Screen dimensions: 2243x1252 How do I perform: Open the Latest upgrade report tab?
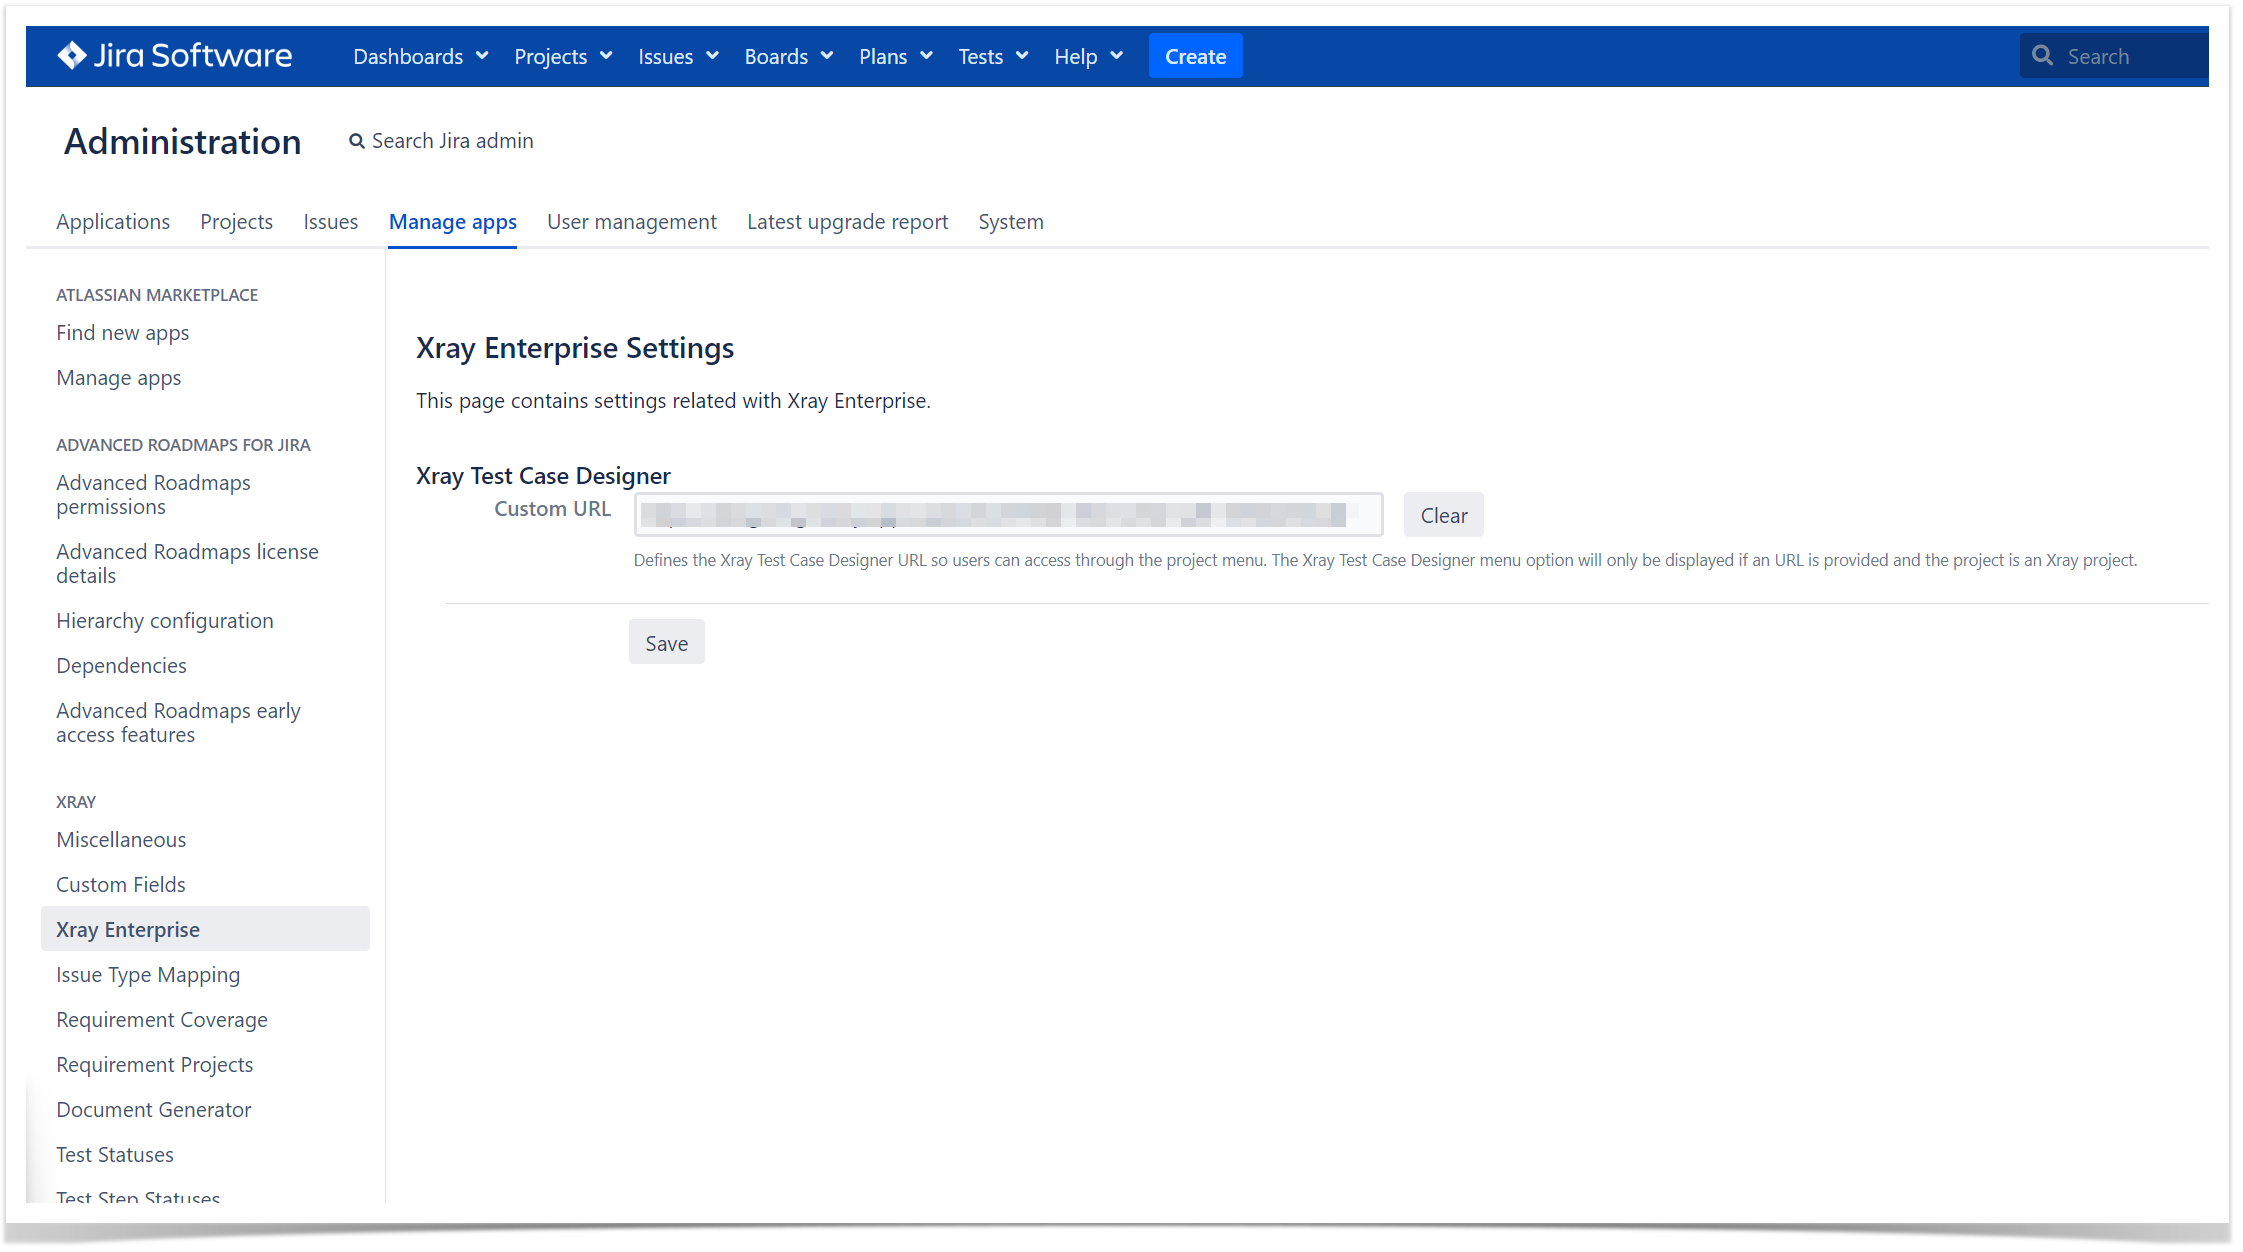tap(848, 222)
